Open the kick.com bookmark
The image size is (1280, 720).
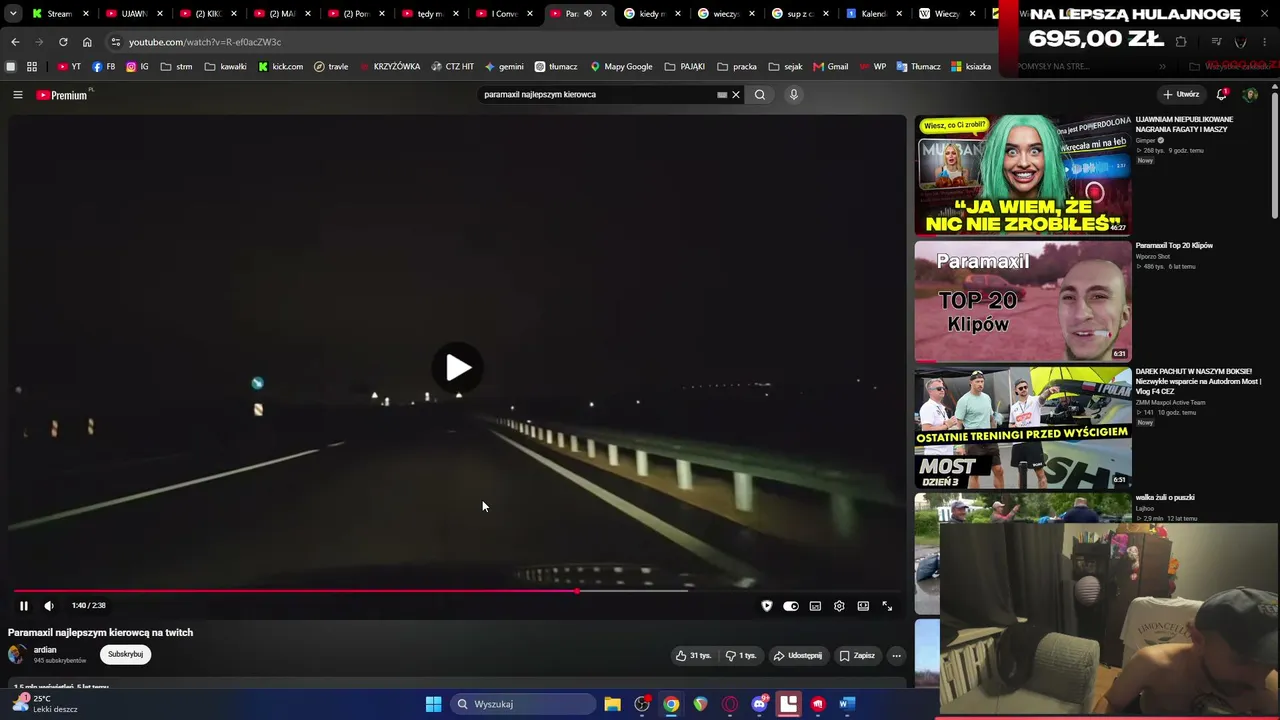point(280,67)
